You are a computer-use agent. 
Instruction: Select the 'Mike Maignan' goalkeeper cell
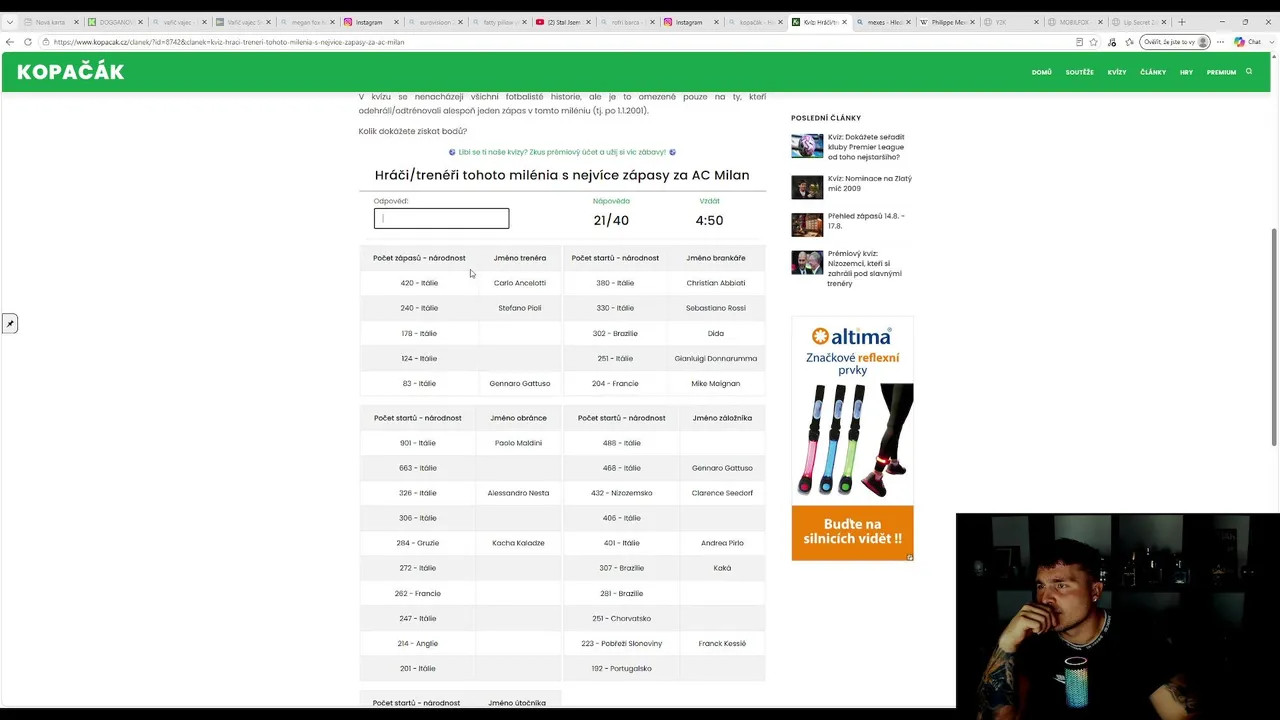(x=716, y=383)
